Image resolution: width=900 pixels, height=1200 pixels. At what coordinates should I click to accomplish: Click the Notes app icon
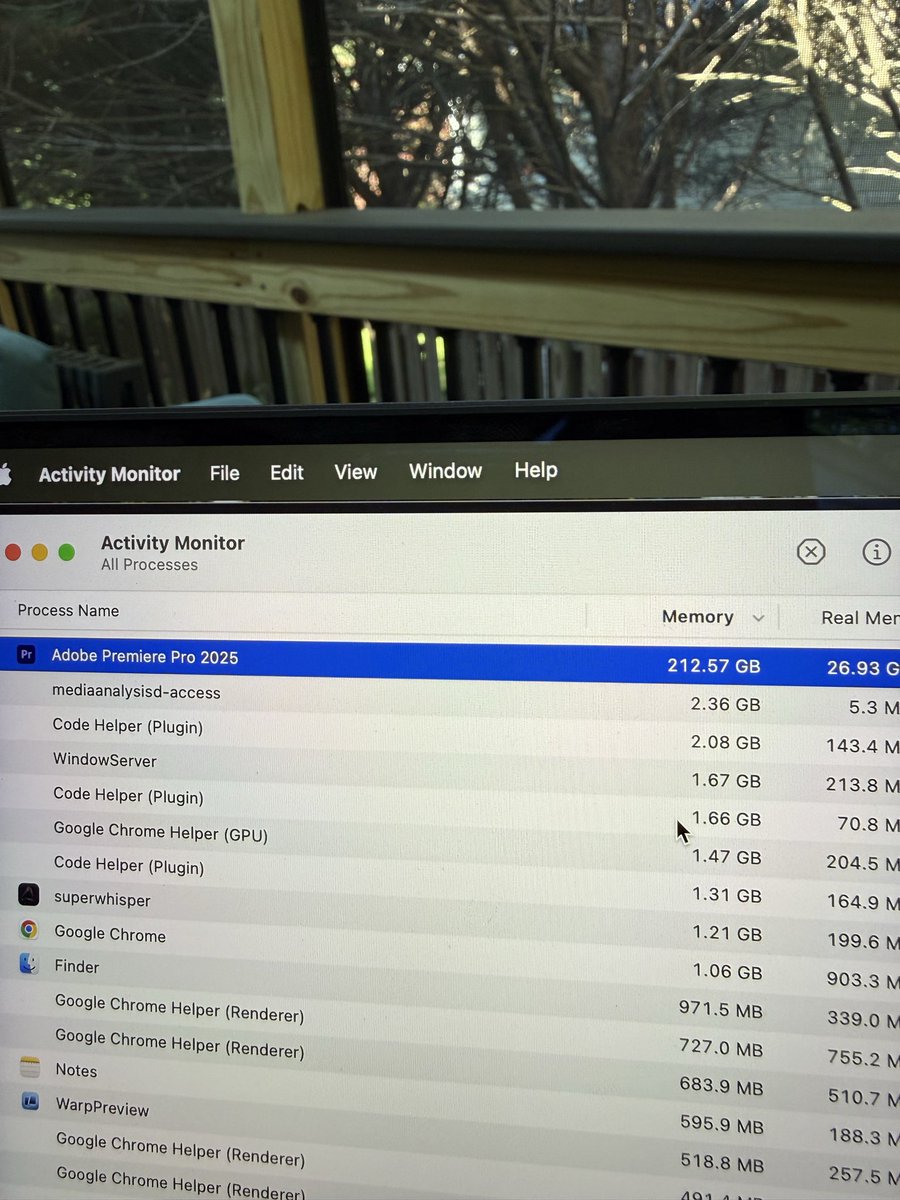coord(30,1068)
